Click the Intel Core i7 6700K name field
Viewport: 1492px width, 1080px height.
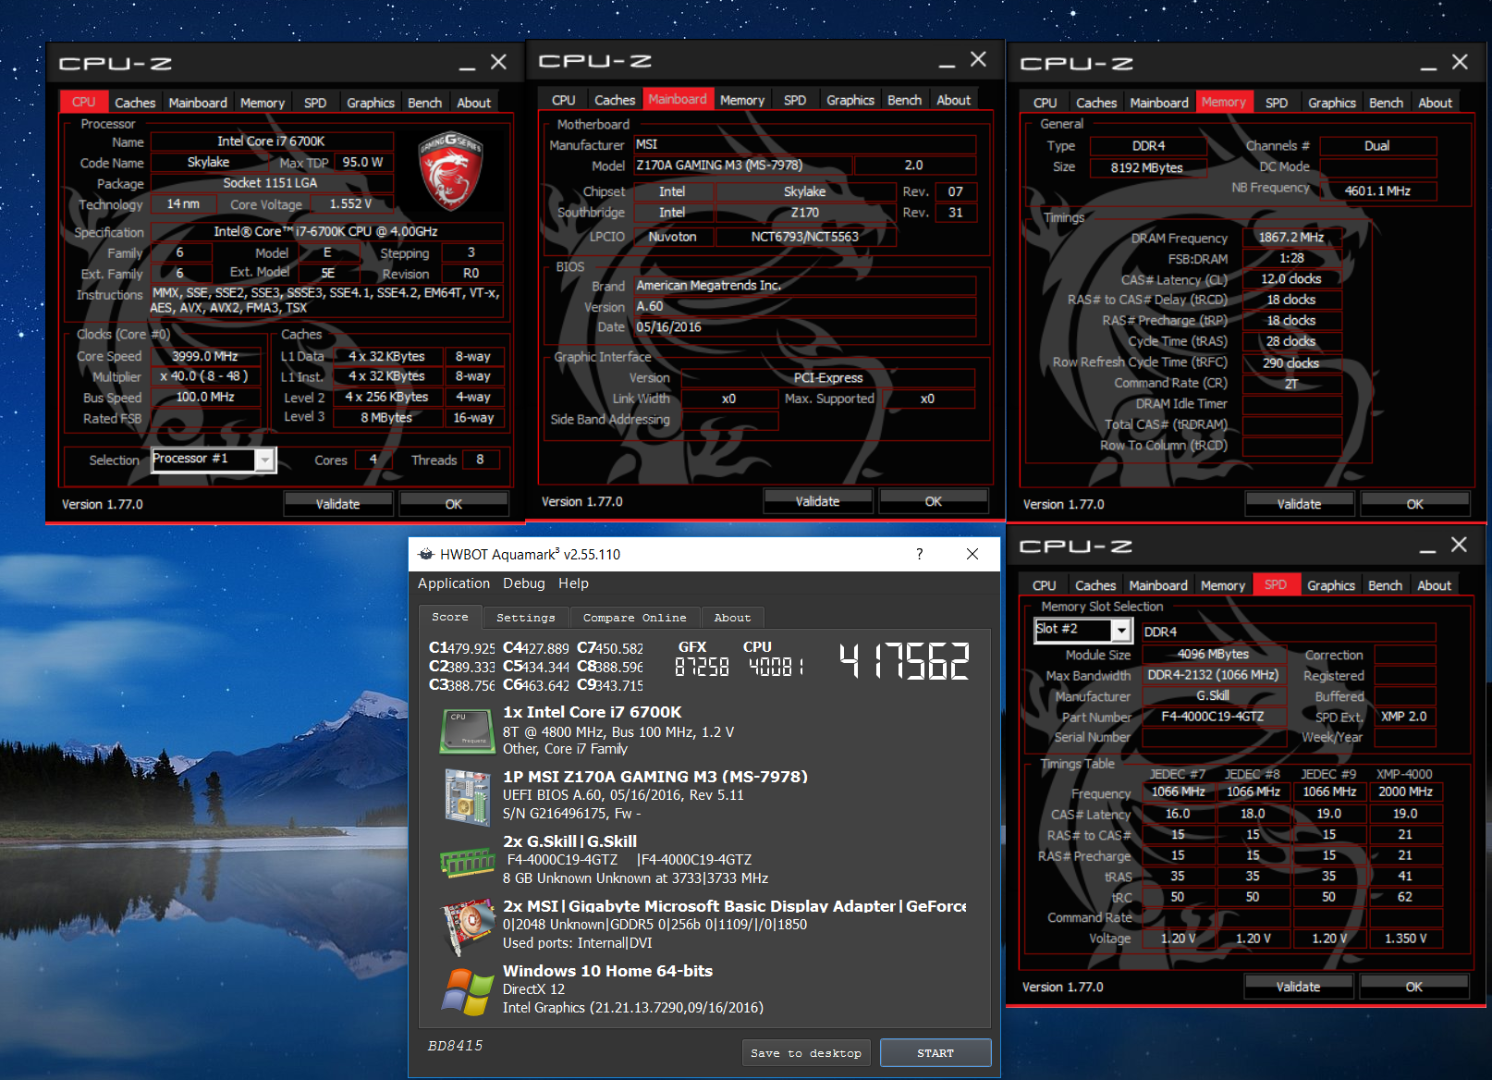tap(271, 141)
